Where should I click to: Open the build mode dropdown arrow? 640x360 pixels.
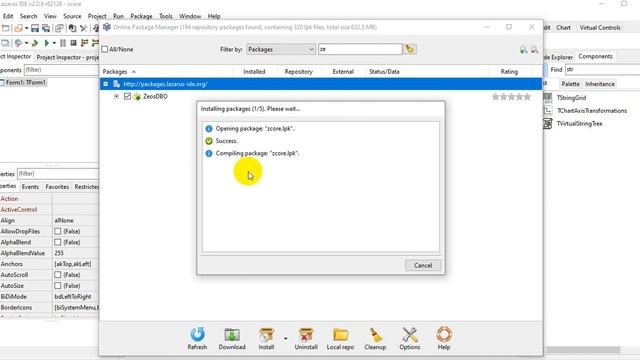27,43
